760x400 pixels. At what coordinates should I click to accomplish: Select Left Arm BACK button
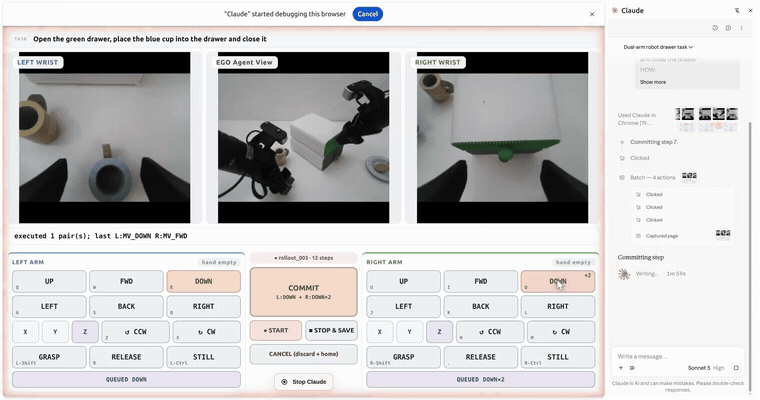point(126,307)
